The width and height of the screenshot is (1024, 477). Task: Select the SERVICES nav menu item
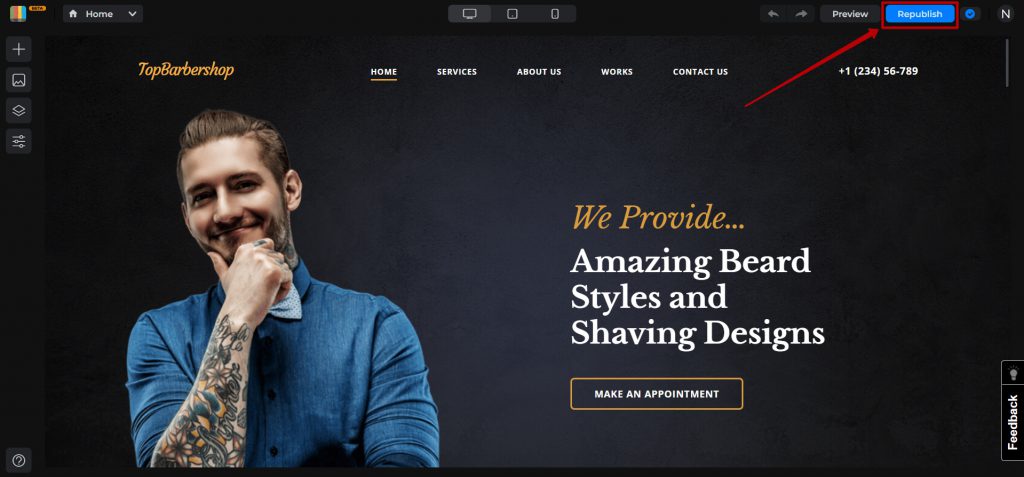456,72
